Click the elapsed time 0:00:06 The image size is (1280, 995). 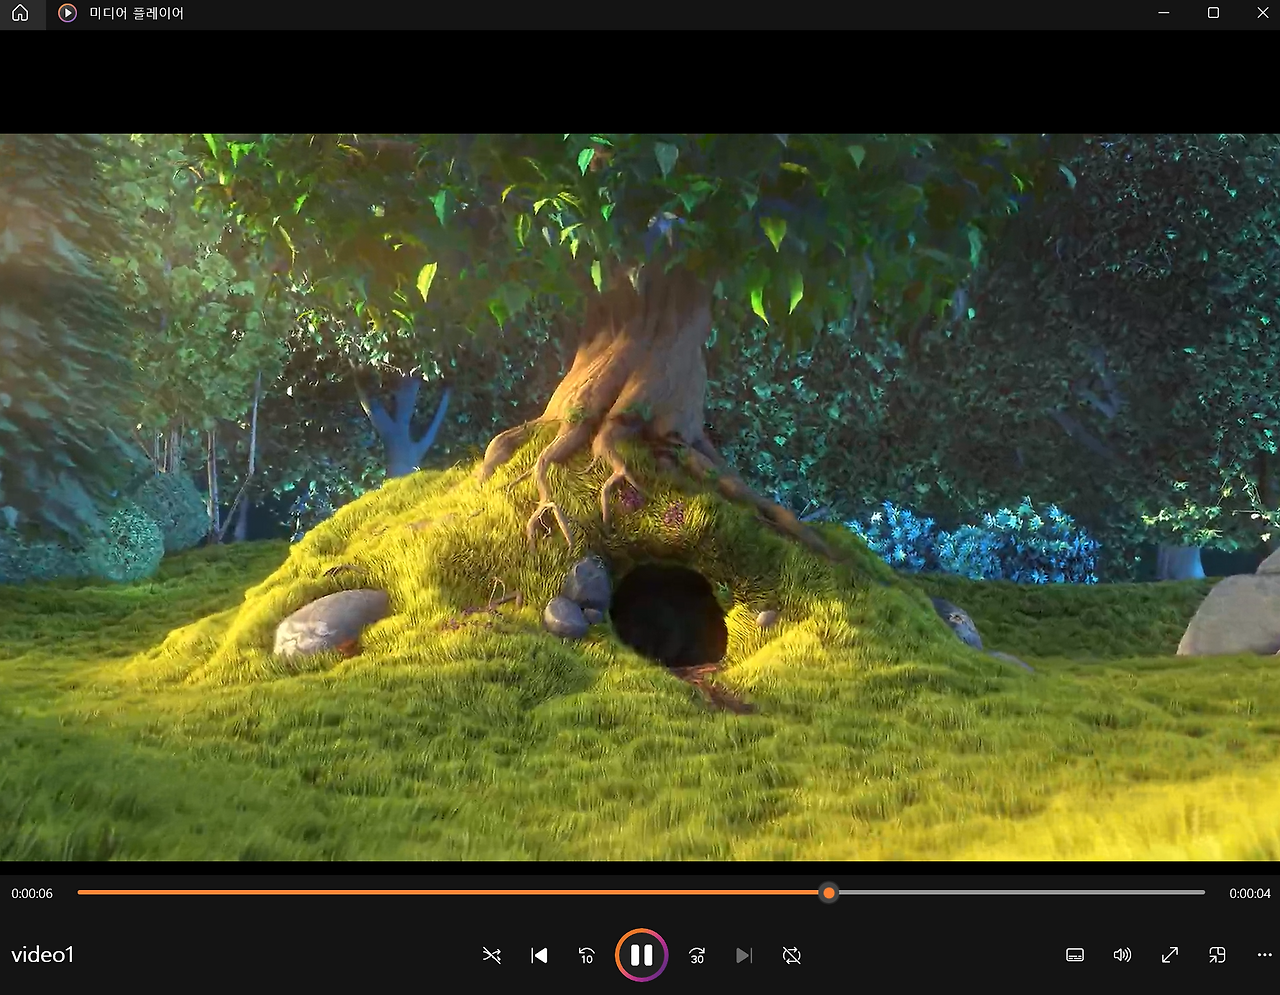tap(32, 893)
